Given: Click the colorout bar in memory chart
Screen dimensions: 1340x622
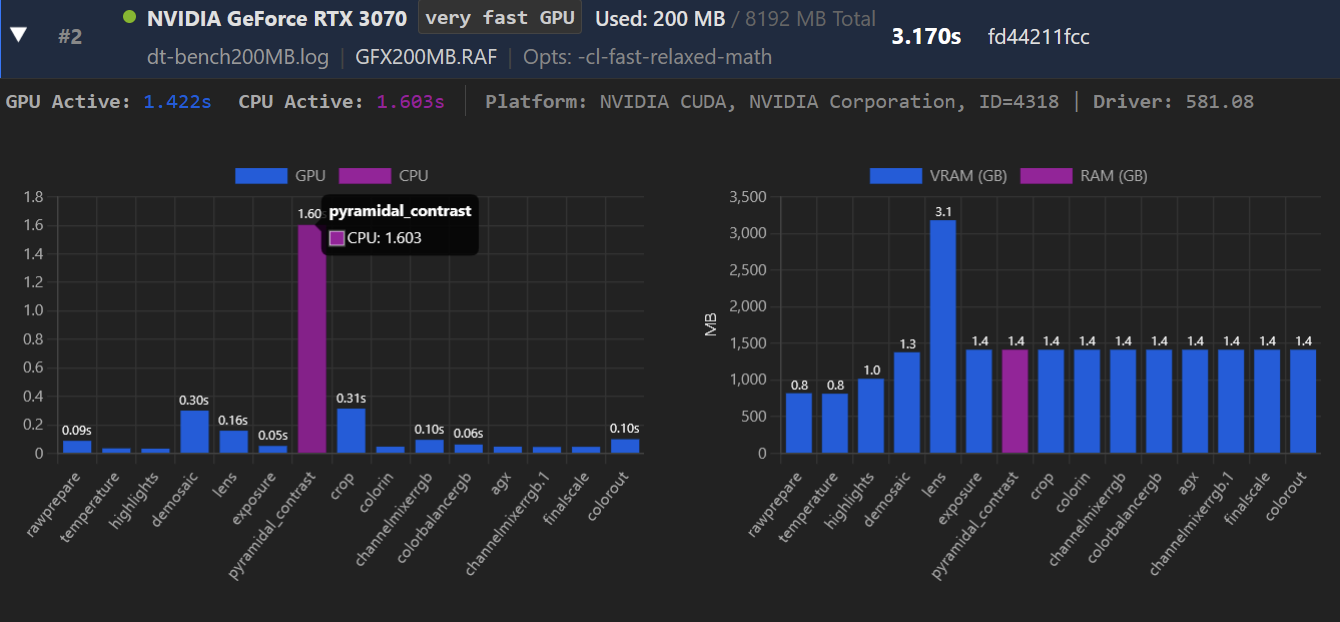Looking at the screenshot, I should pos(1303,402).
